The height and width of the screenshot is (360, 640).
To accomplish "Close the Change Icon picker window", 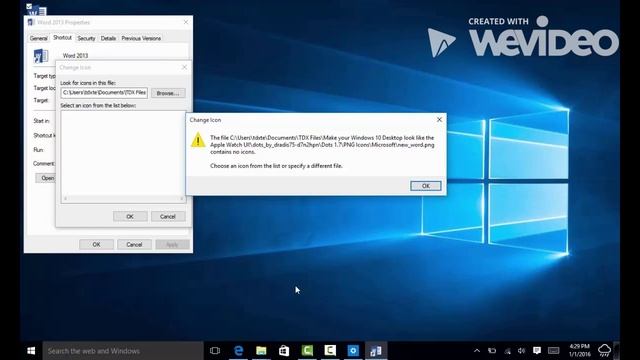I will 184,67.
